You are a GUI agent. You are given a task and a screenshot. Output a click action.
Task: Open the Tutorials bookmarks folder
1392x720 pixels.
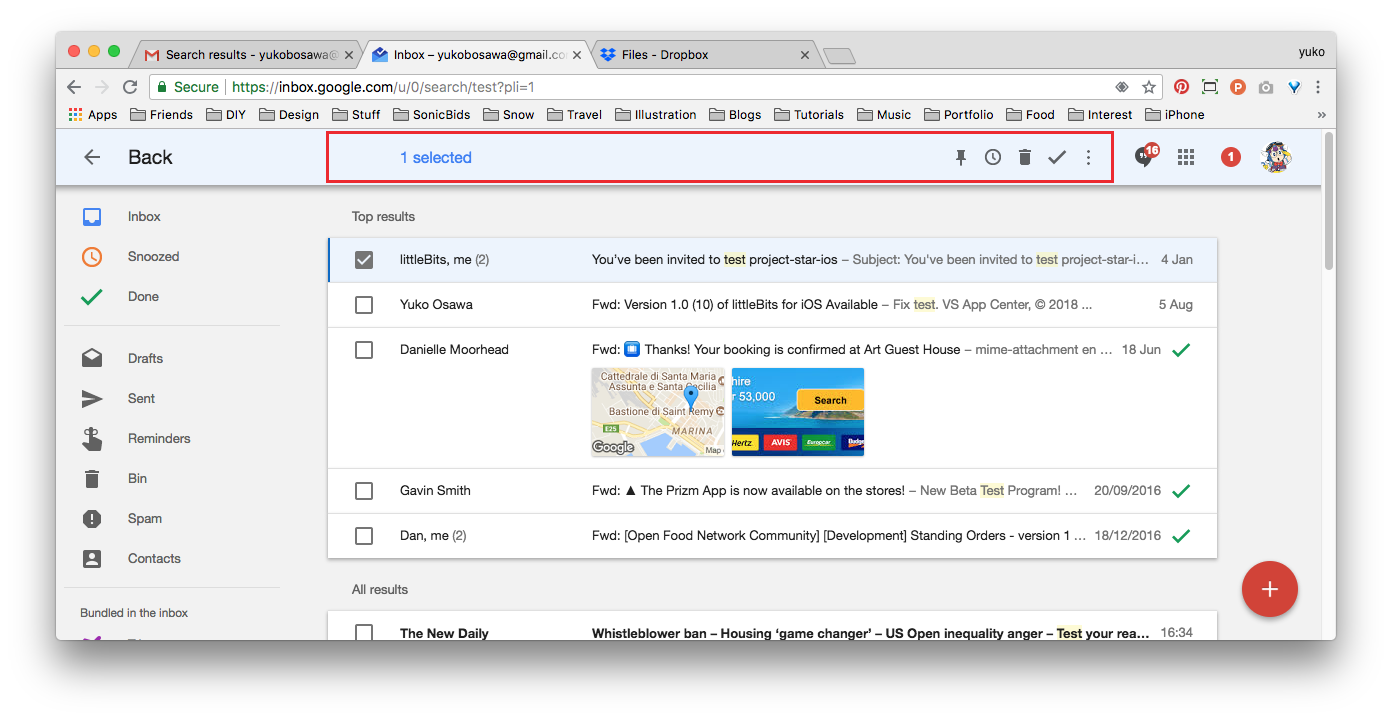click(x=809, y=114)
